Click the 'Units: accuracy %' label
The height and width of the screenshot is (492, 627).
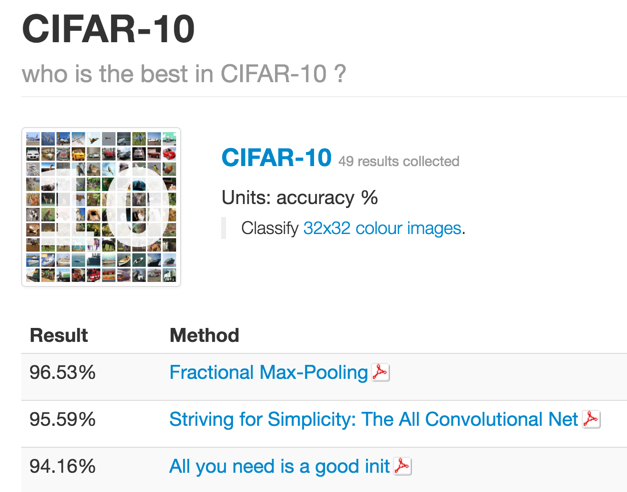click(x=299, y=197)
